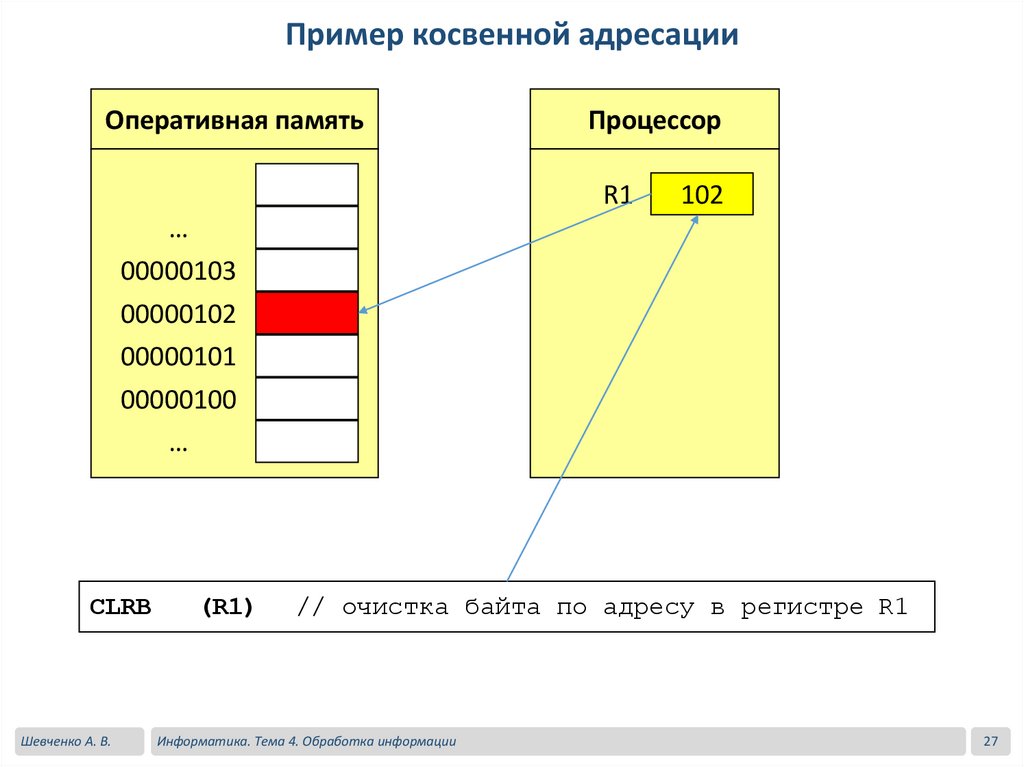Click the "Оперативная память" header
1024x767 pixels.
(234, 120)
